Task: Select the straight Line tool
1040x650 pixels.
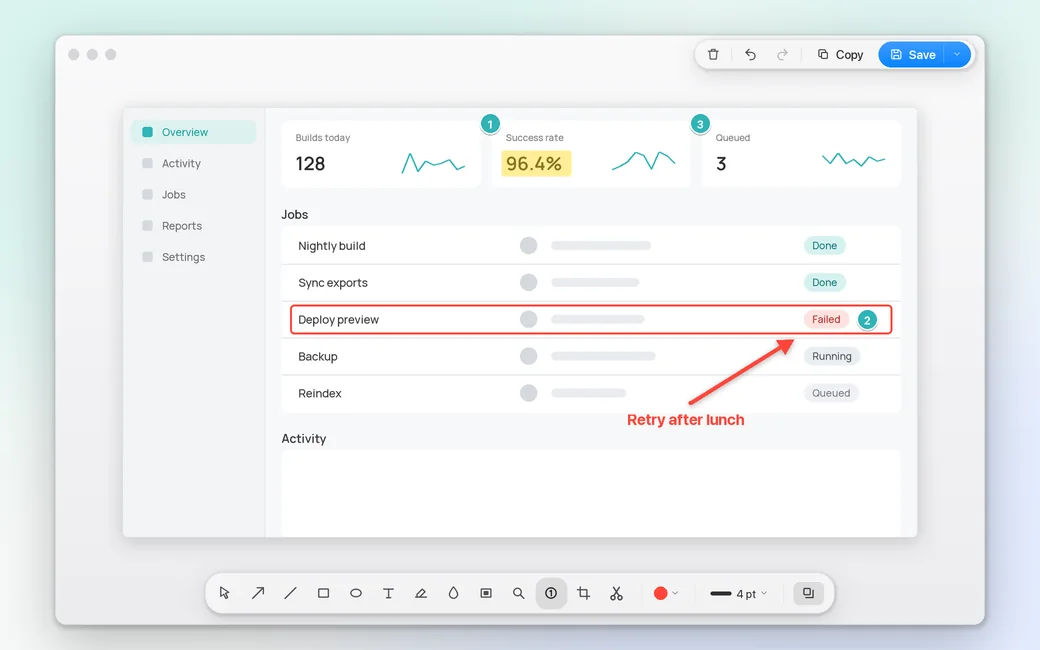Action: coord(291,593)
